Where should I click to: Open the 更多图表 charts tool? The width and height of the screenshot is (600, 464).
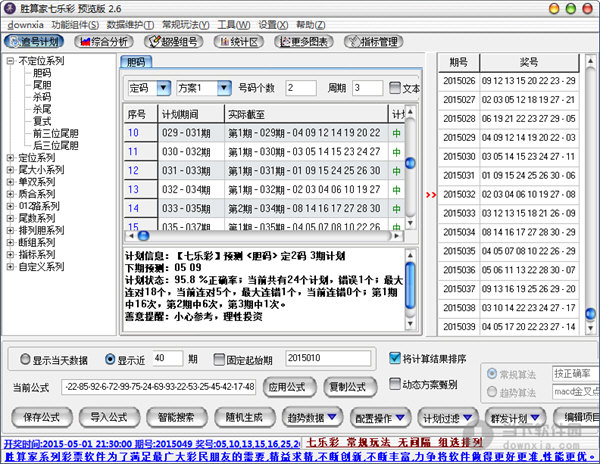[x=304, y=42]
